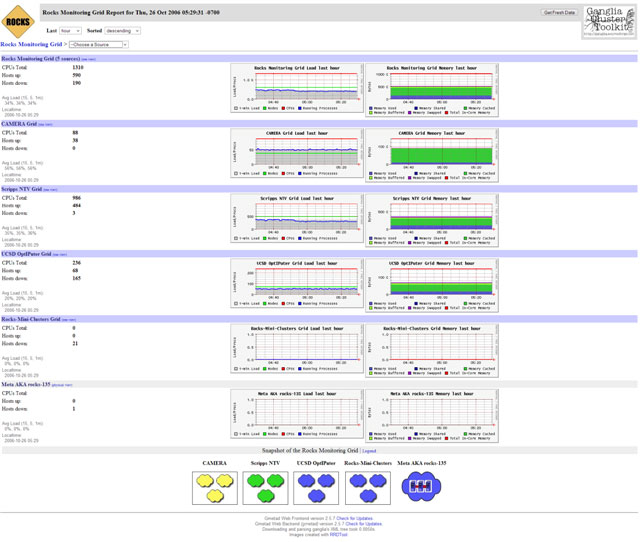Open the Ganglia Cluster Toolkit logo
Viewport: 640px width, 542px height.
coord(609,22)
